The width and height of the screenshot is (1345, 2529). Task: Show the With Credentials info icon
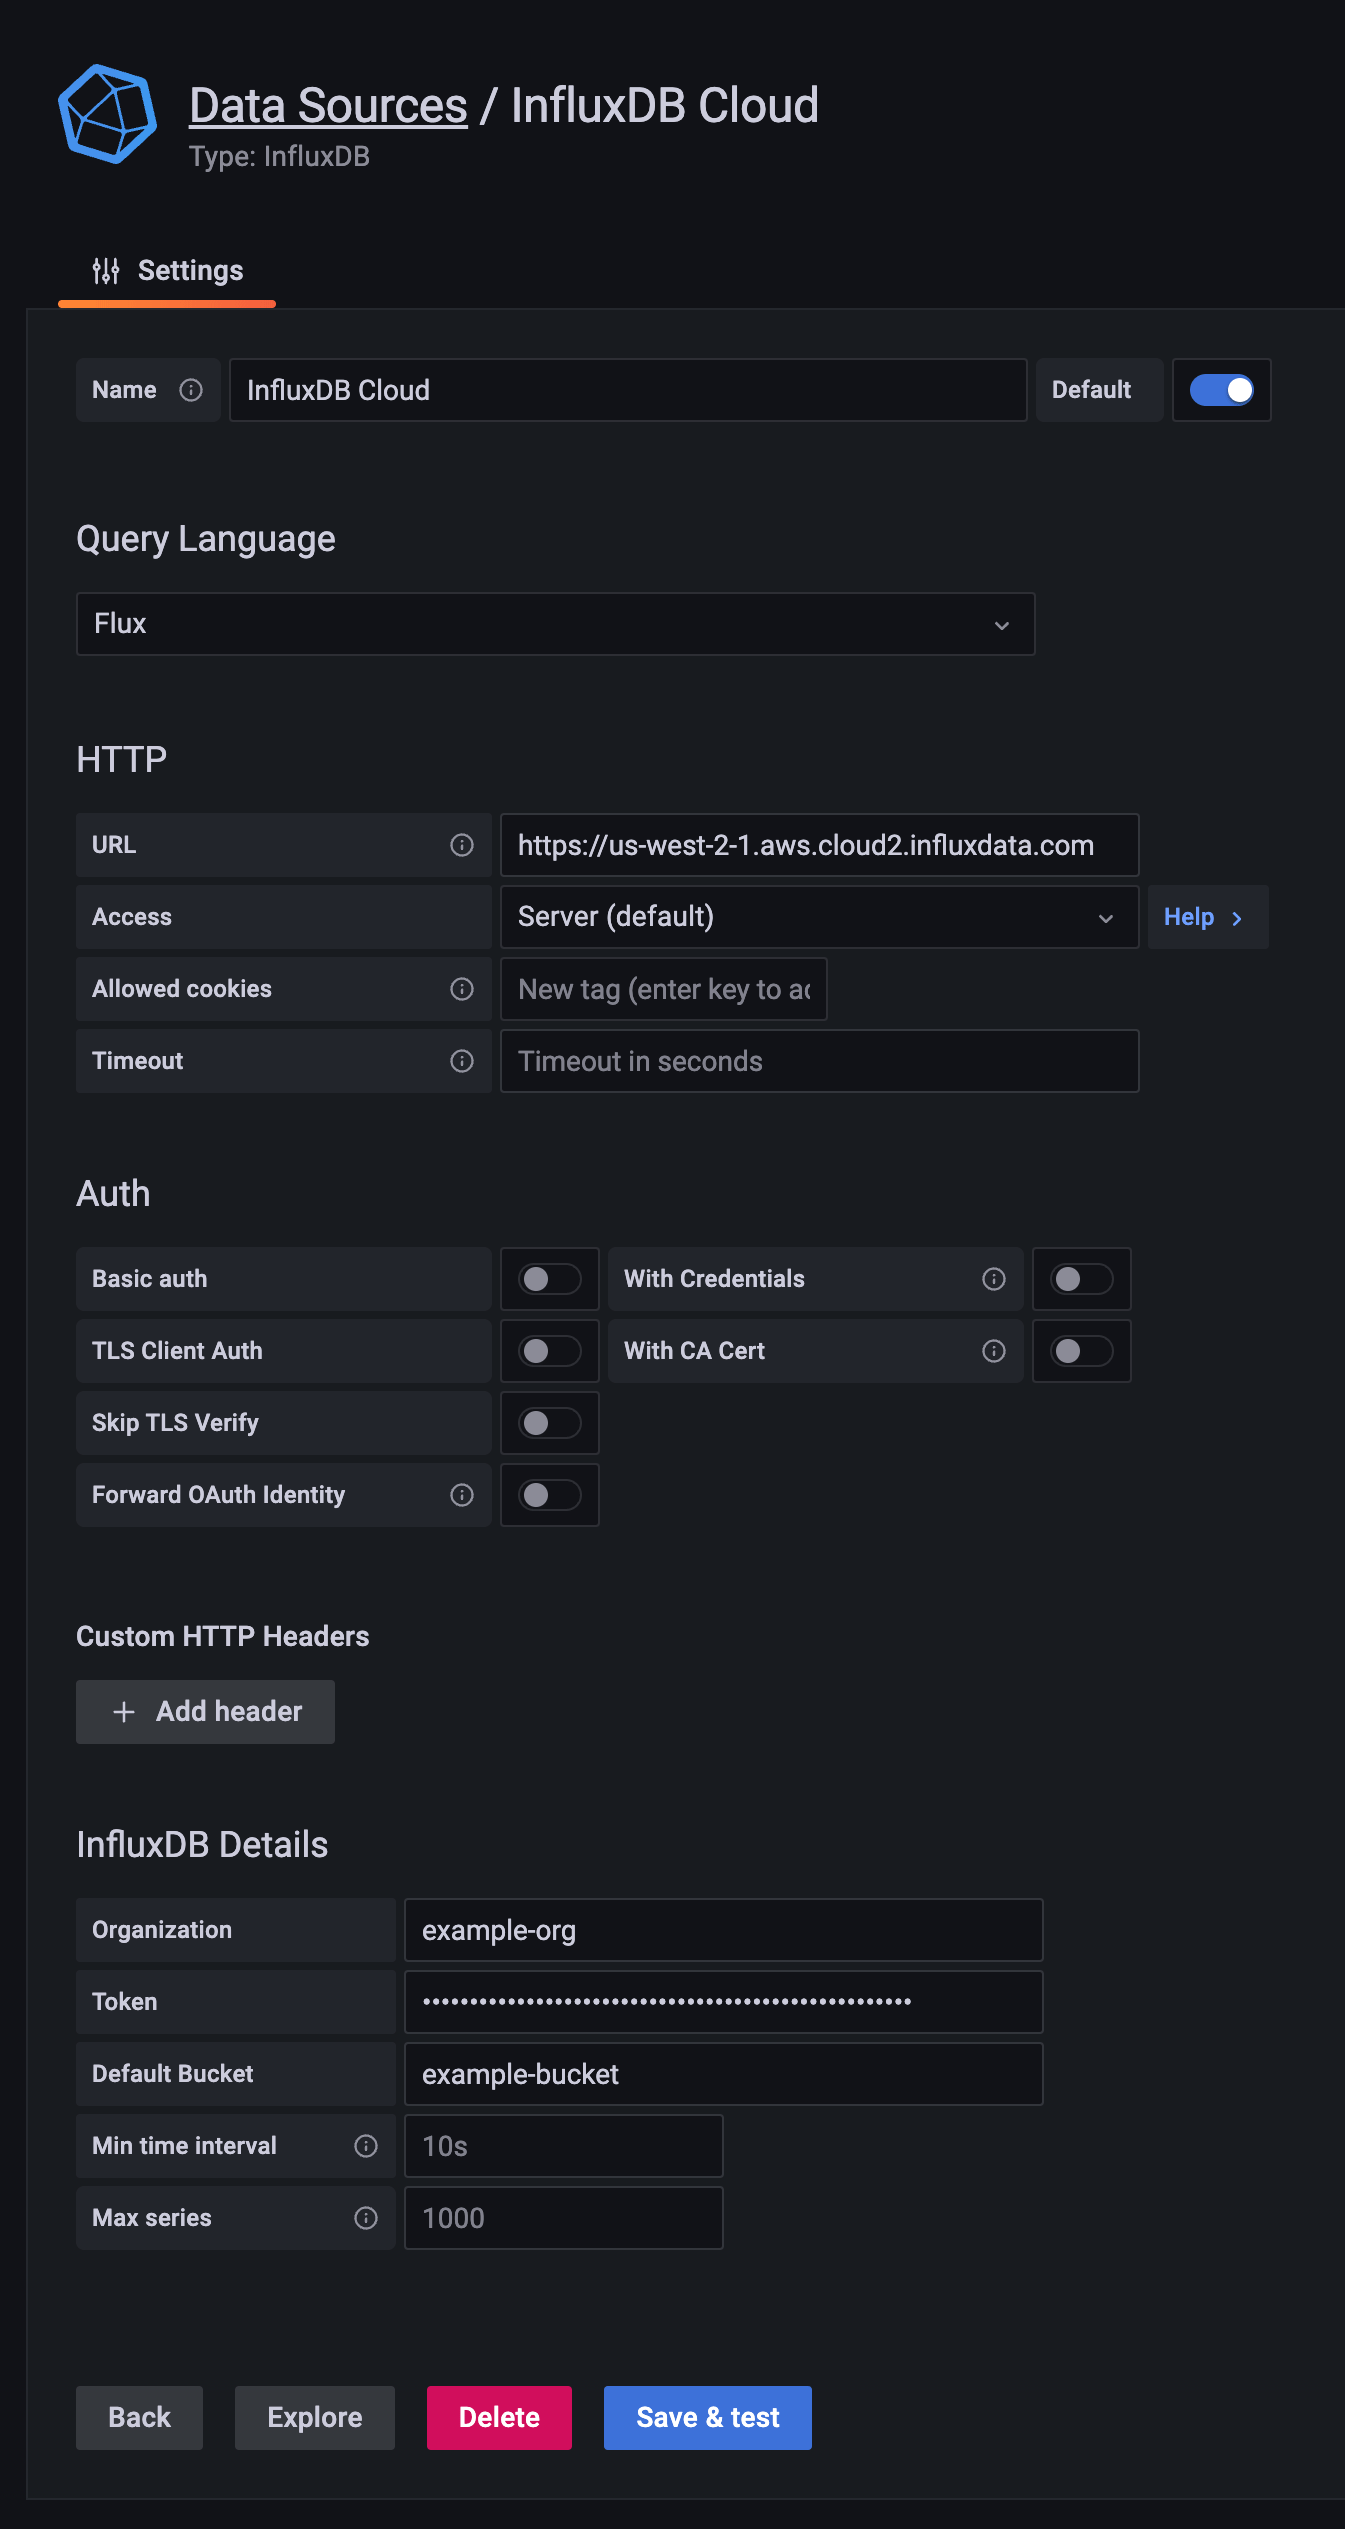pos(994,1279)
